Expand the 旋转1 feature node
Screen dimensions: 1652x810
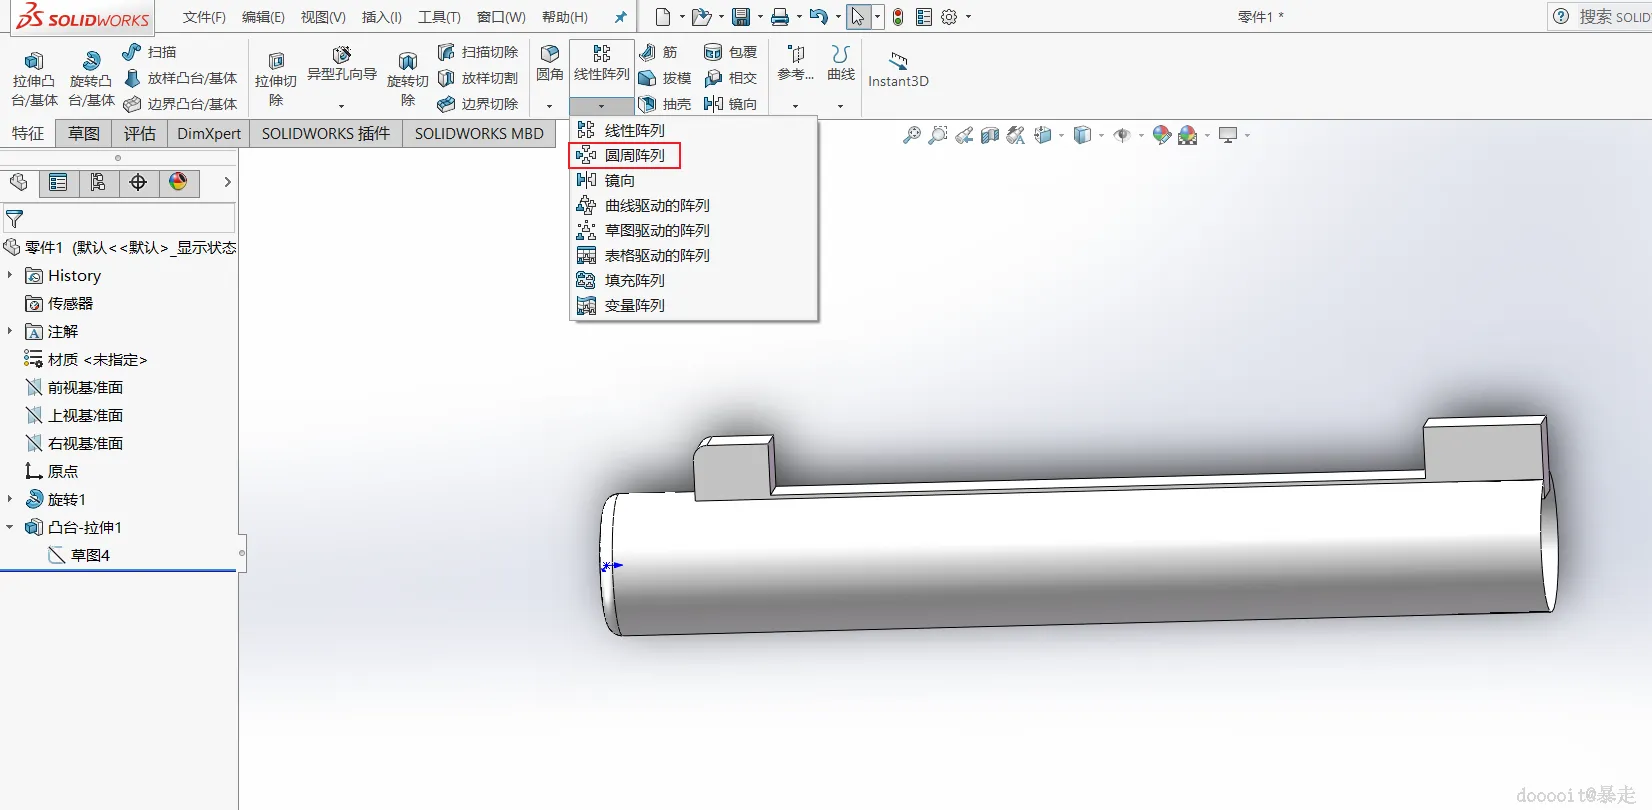10,499
